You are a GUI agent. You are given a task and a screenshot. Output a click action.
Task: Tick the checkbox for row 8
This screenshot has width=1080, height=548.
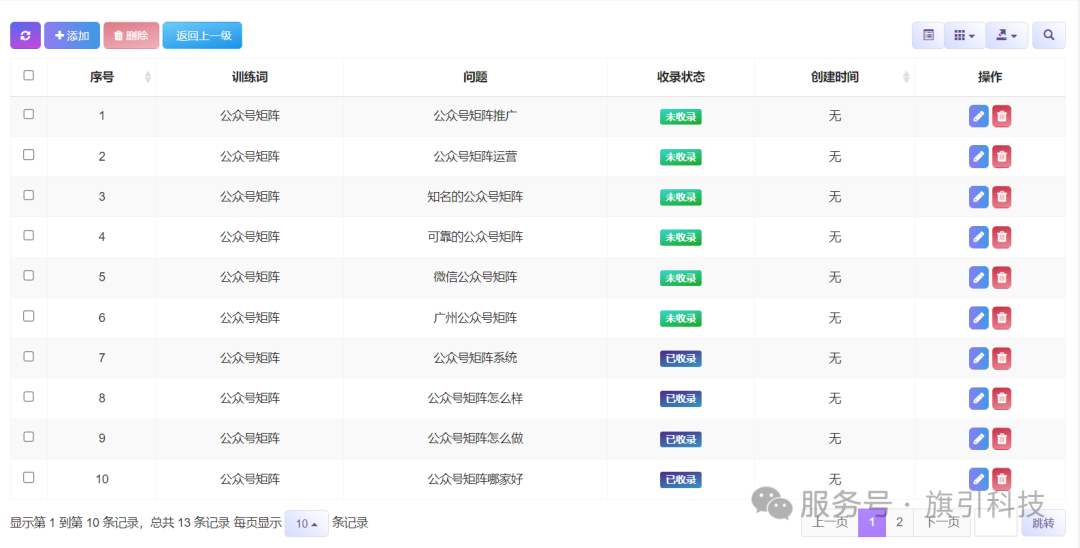click(28, 397)
